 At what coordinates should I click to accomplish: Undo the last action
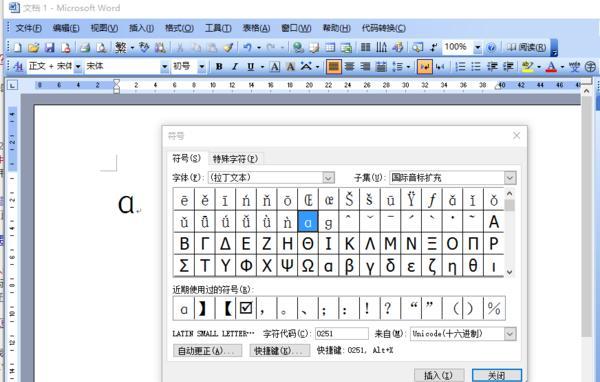247,47
